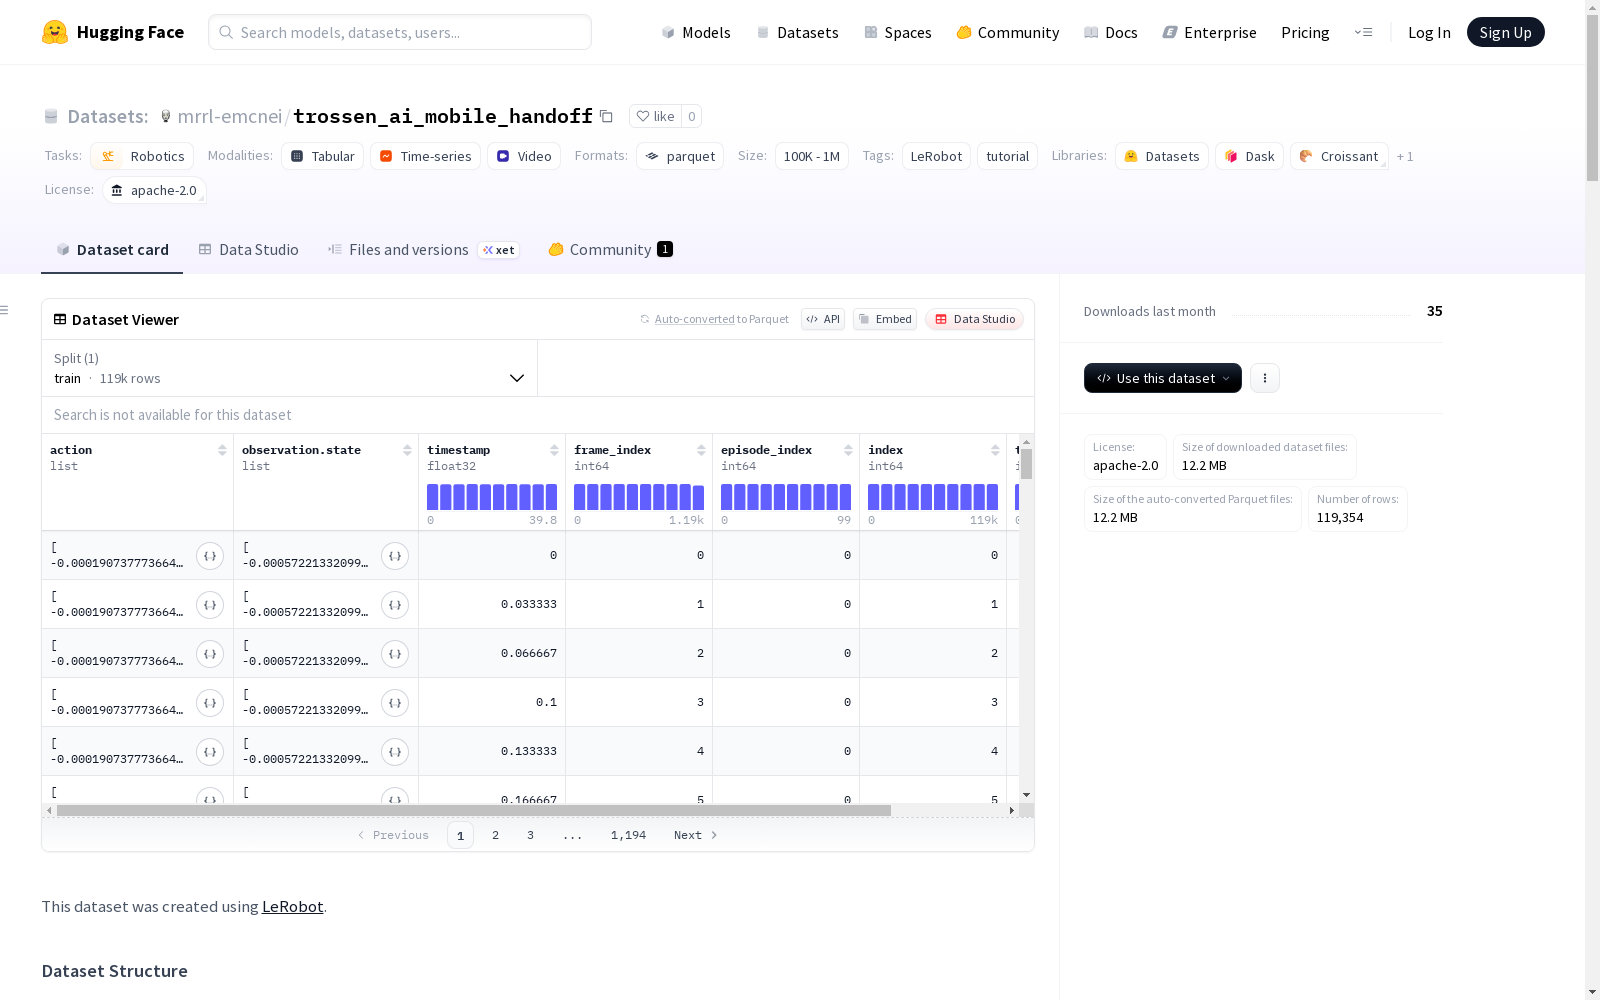Open the Split train dropdown
Viewport: 1600px width, 1000px height.
tap(289, 368)
